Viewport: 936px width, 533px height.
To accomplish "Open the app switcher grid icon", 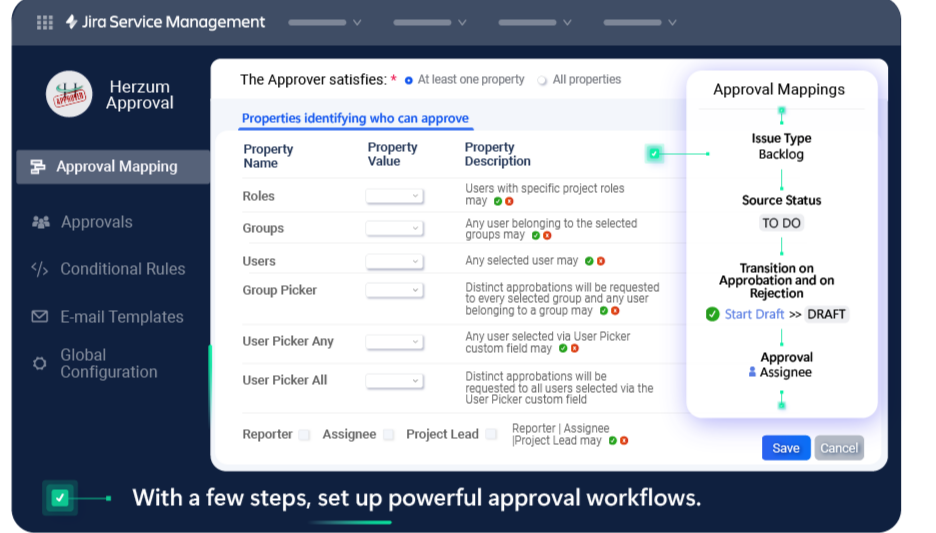I will [x=45, y=23].
